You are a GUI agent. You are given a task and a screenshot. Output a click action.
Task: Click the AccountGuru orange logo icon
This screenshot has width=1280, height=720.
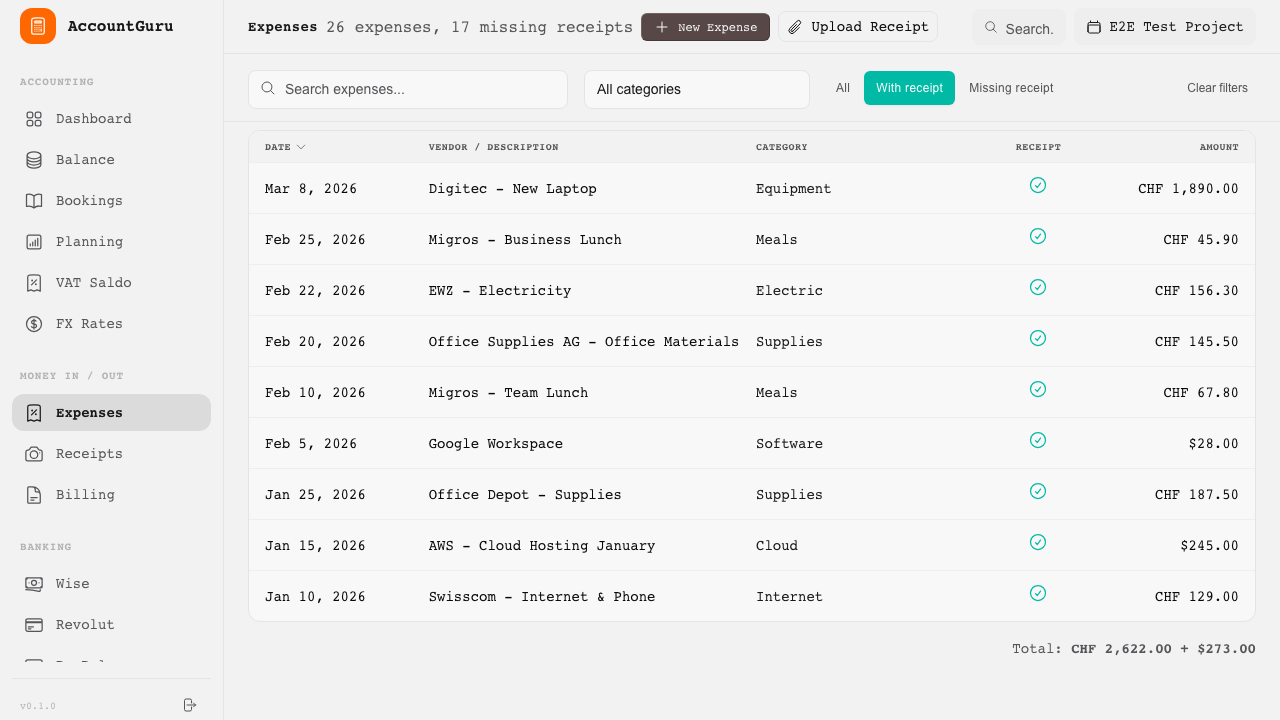[38, 26]
